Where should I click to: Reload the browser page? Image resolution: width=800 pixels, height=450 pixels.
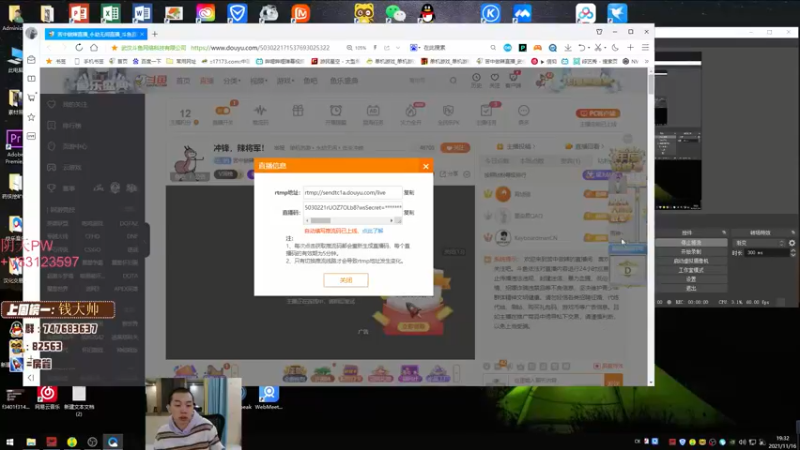79,47
